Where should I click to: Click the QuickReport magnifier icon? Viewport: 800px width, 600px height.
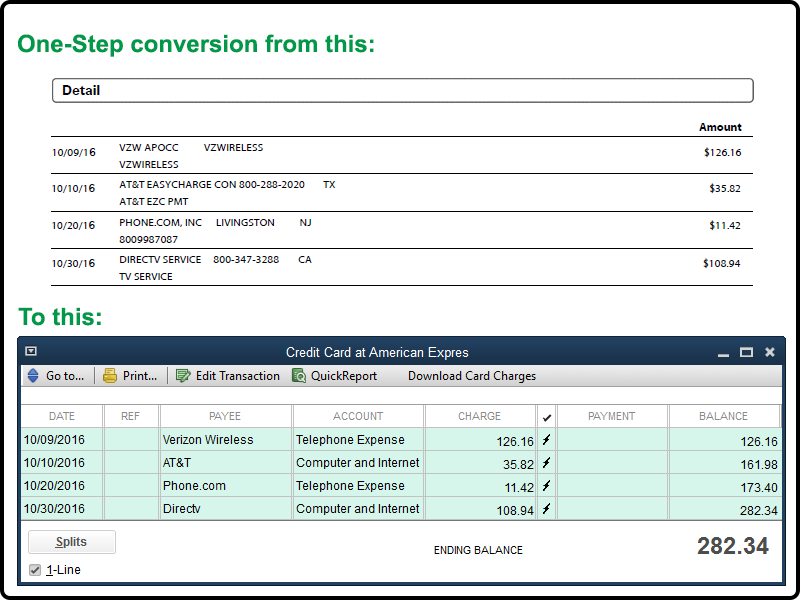(x=299, y=376)
